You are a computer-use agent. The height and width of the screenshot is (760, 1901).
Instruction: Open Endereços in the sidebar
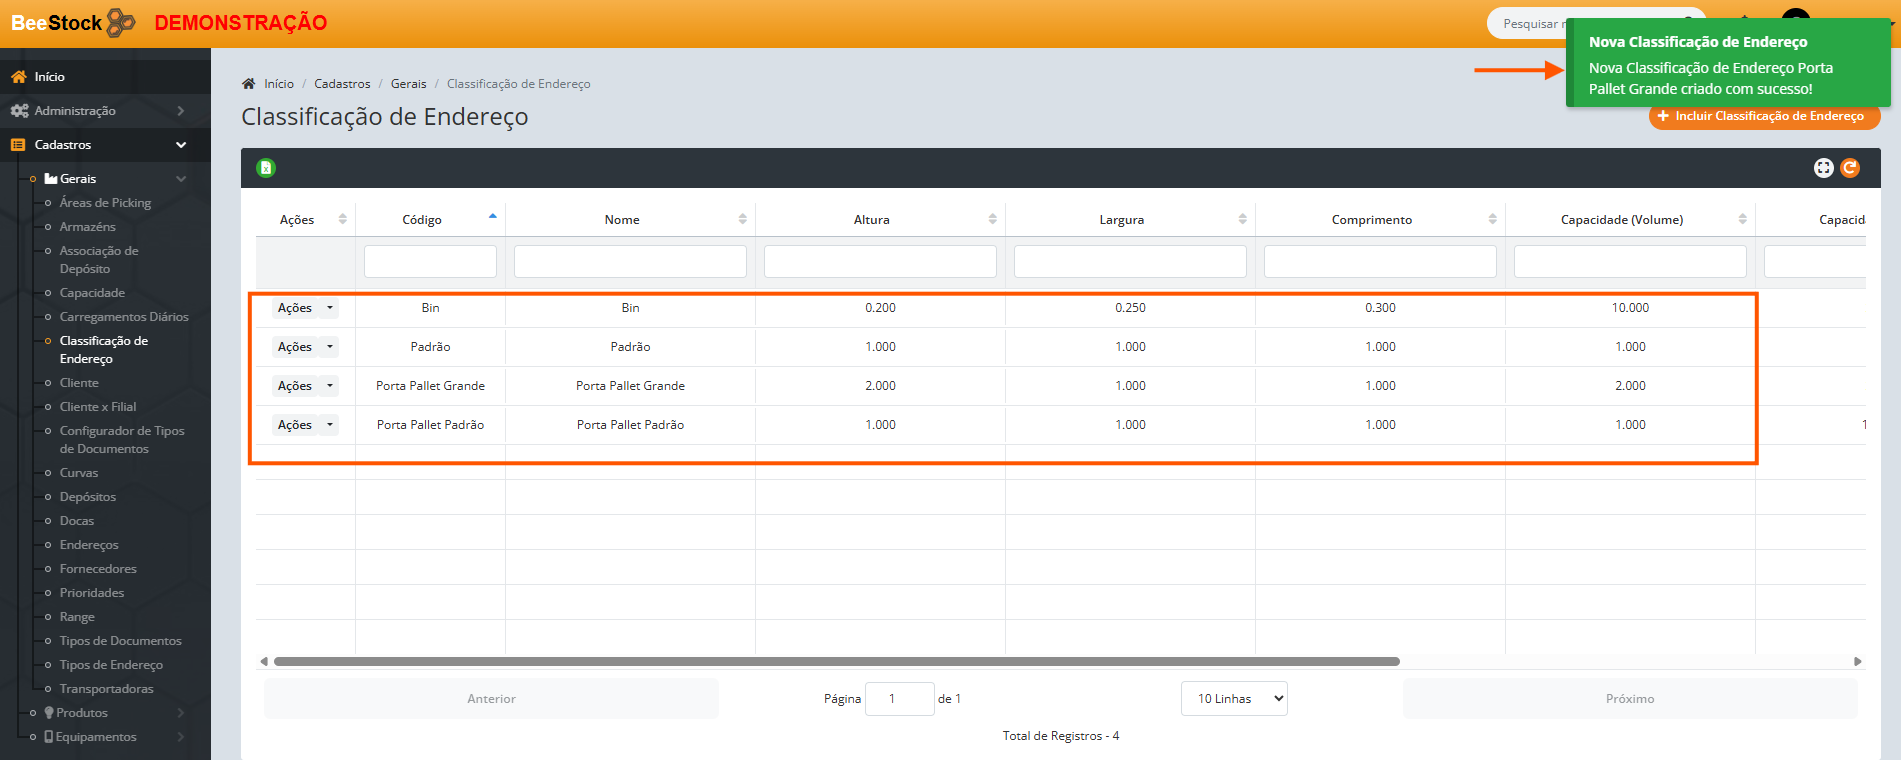coord(89,545)
